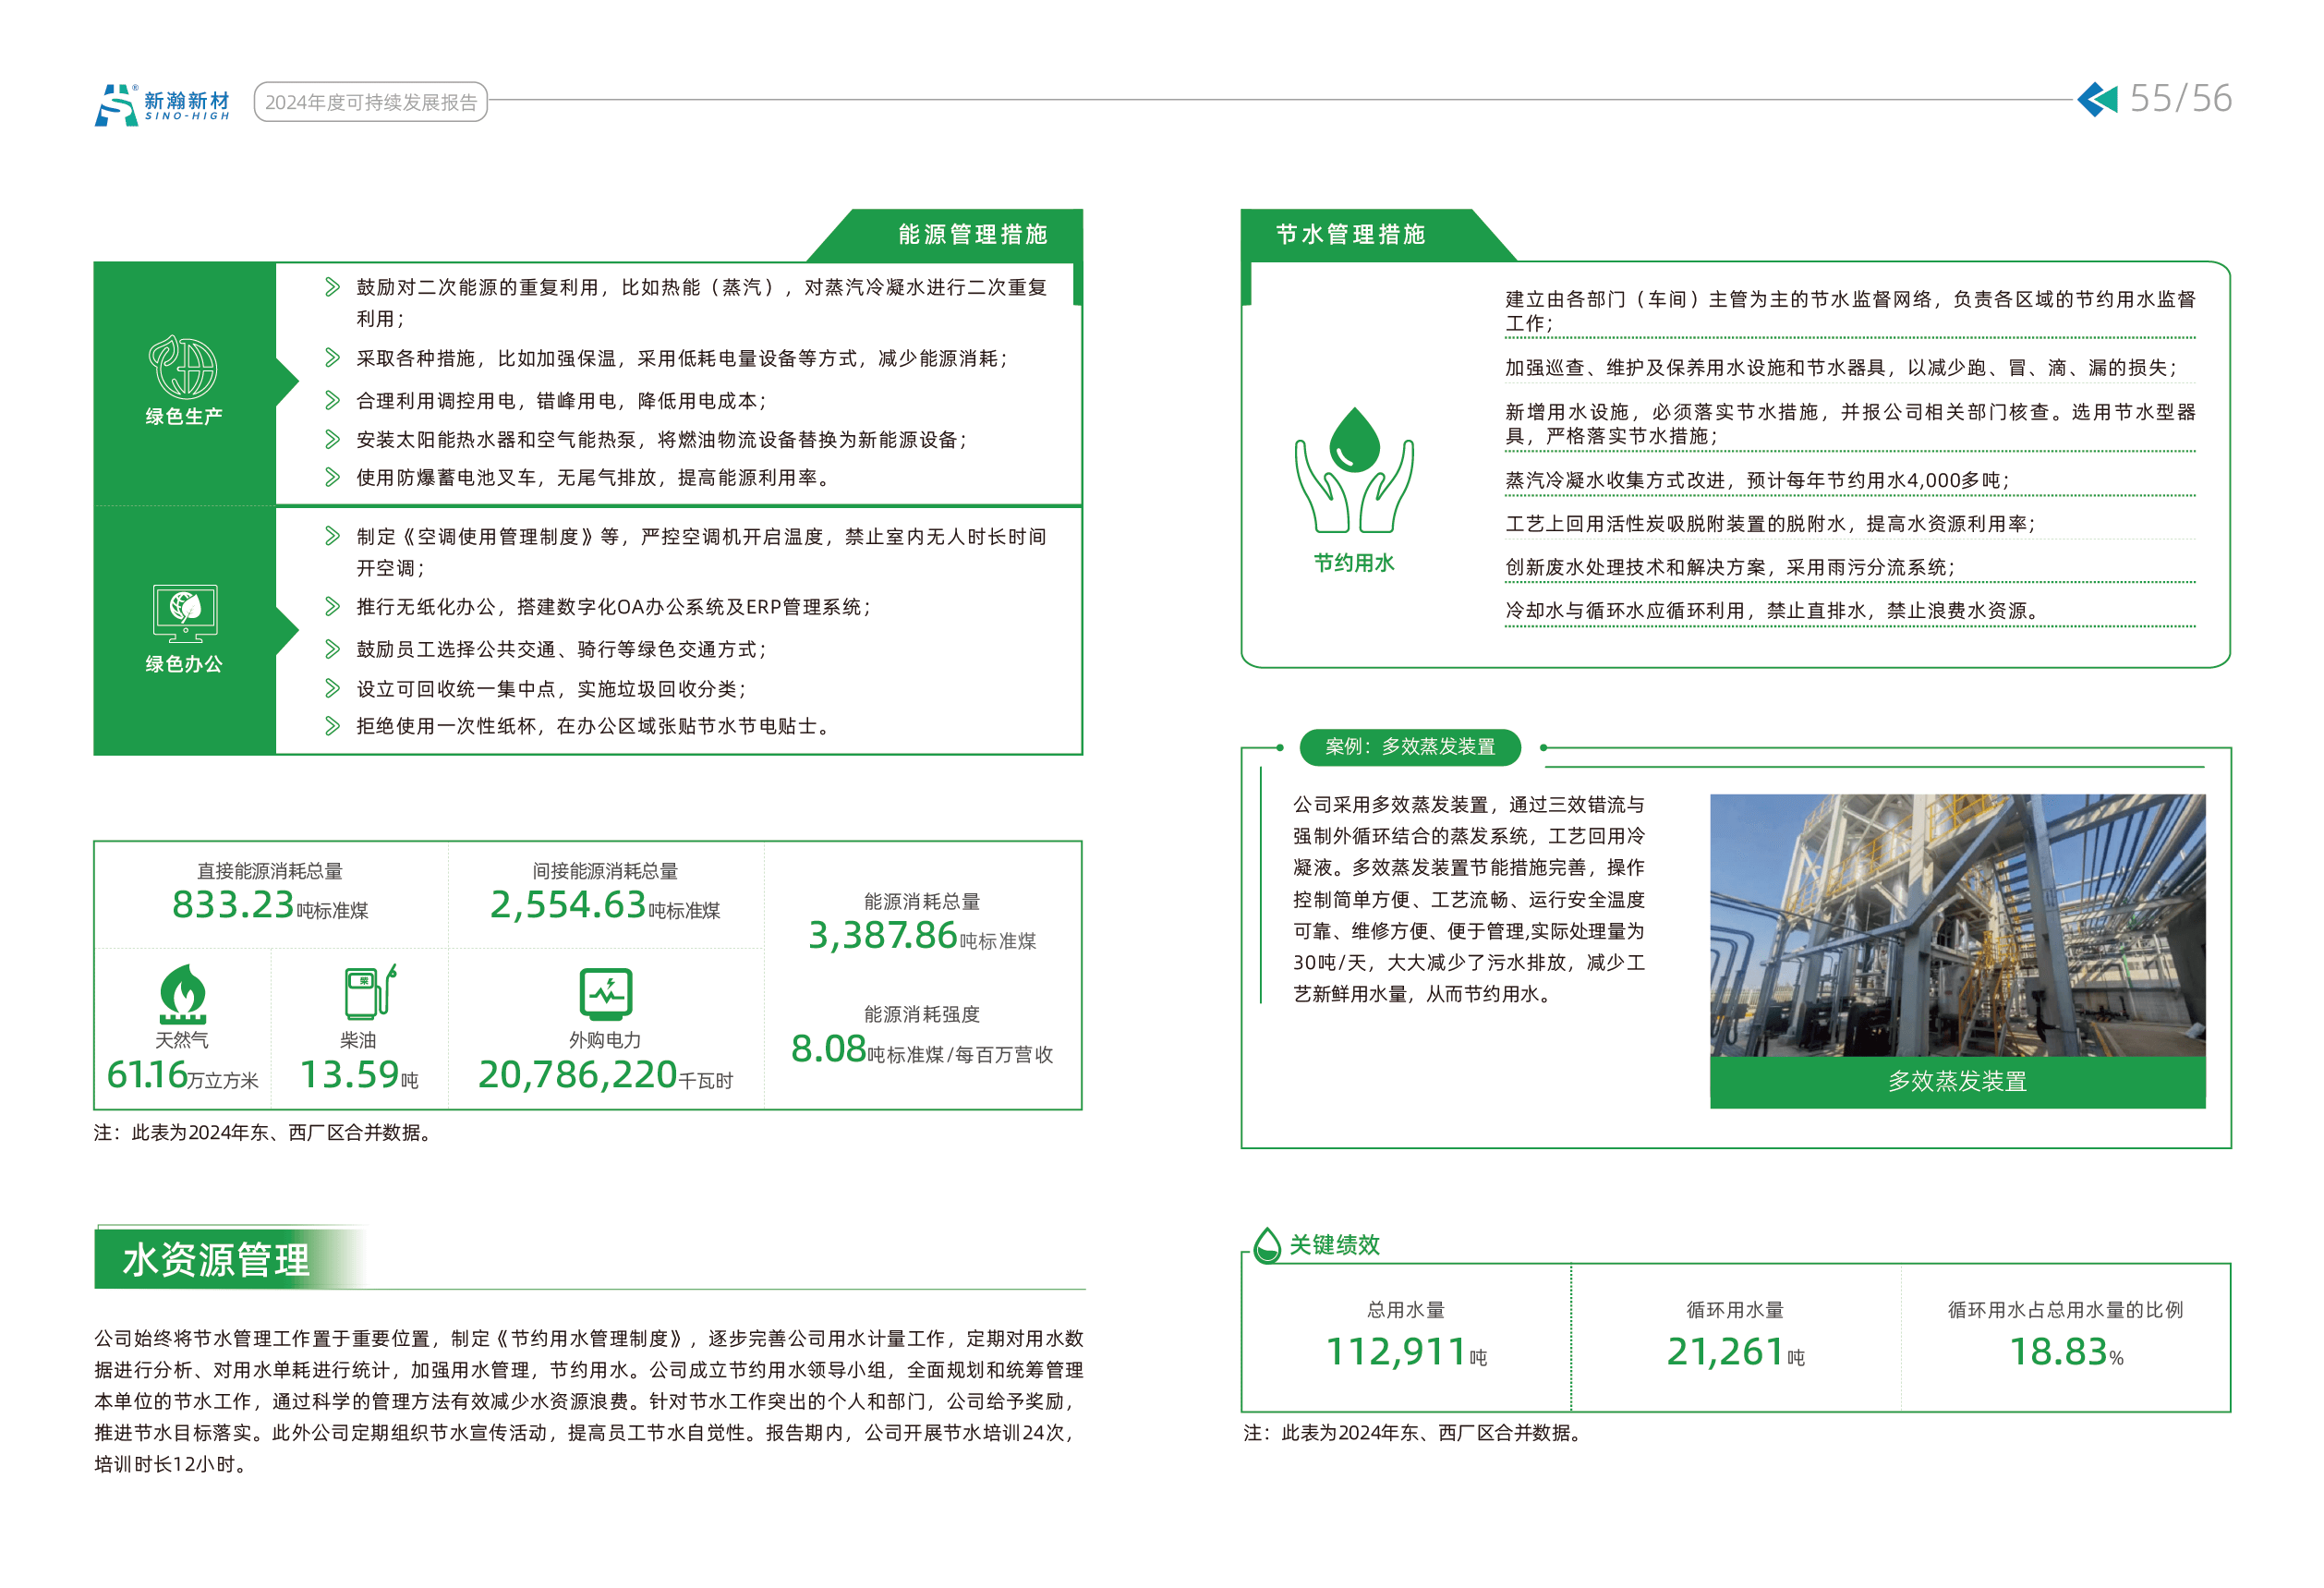Click first arrow bullet about 二次能源
2324x1588 pixels.
click(x=332, y=288)
